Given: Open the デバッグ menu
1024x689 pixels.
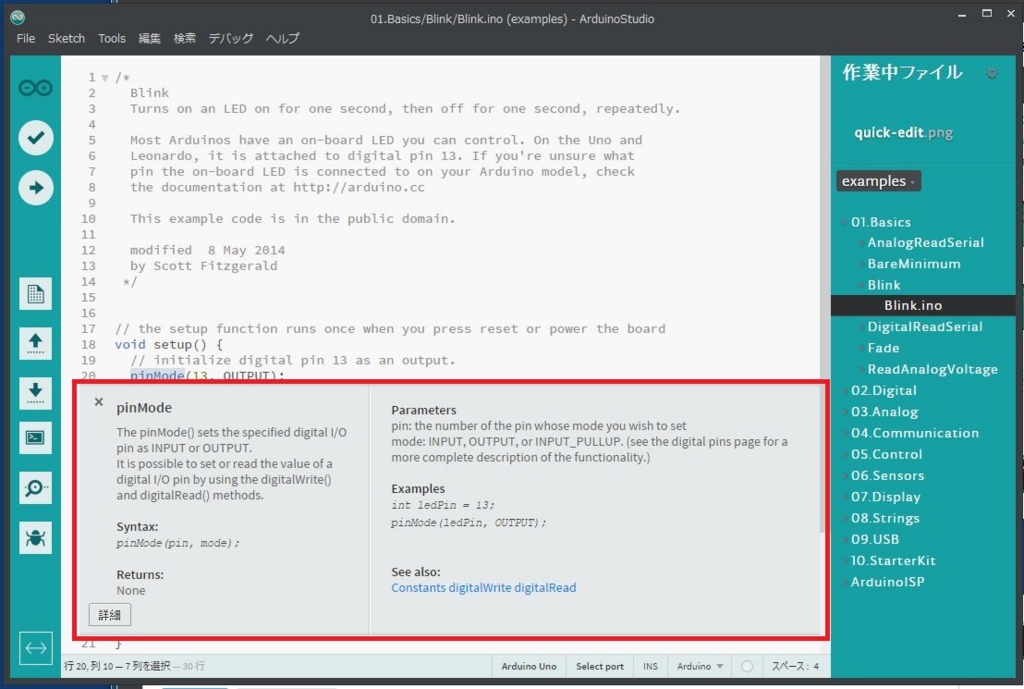Looking at the screenshot, I should point(231,39).
